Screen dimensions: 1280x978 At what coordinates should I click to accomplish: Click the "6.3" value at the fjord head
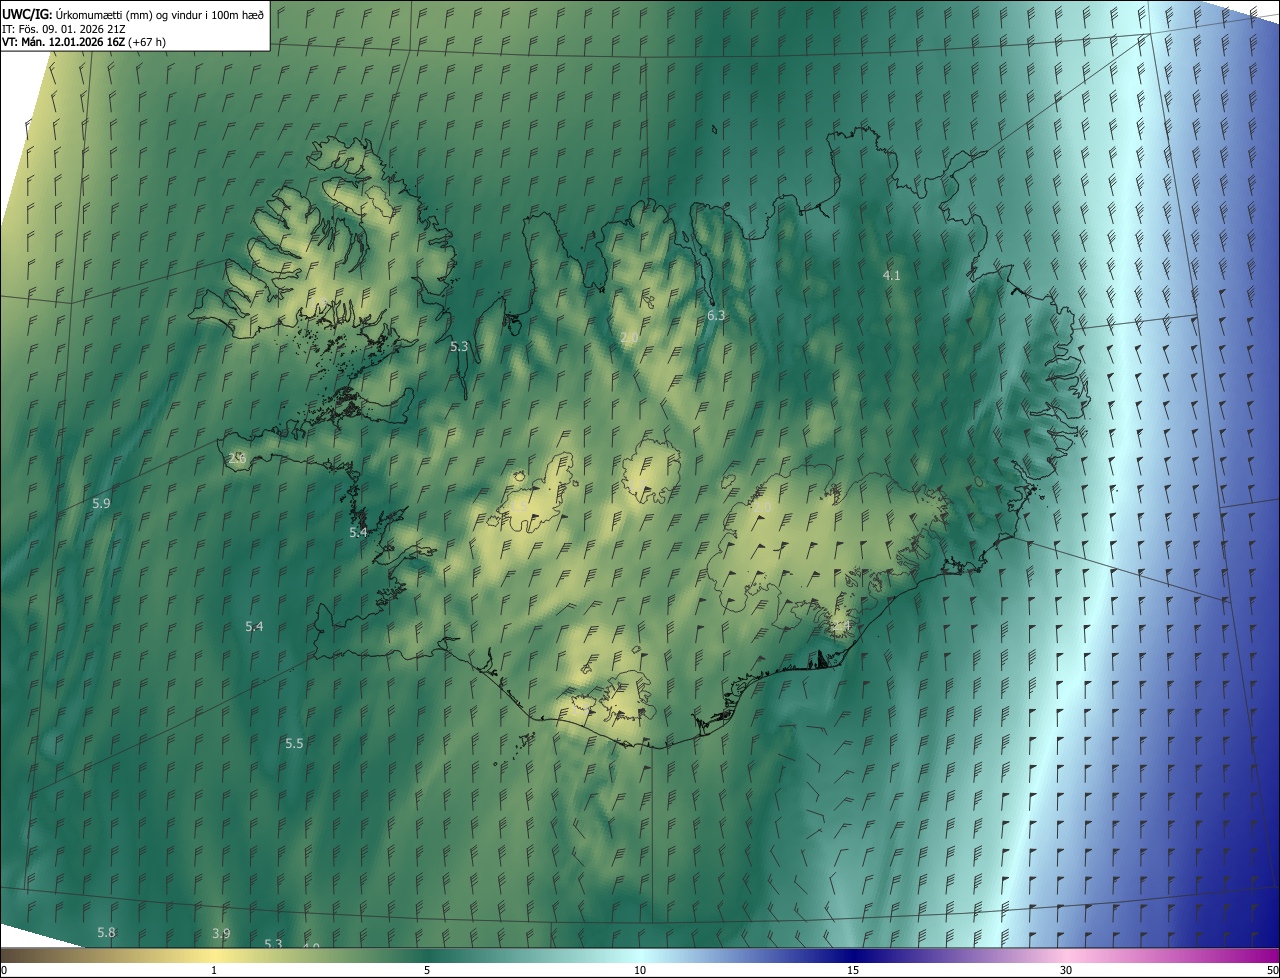tap(716, 315)
